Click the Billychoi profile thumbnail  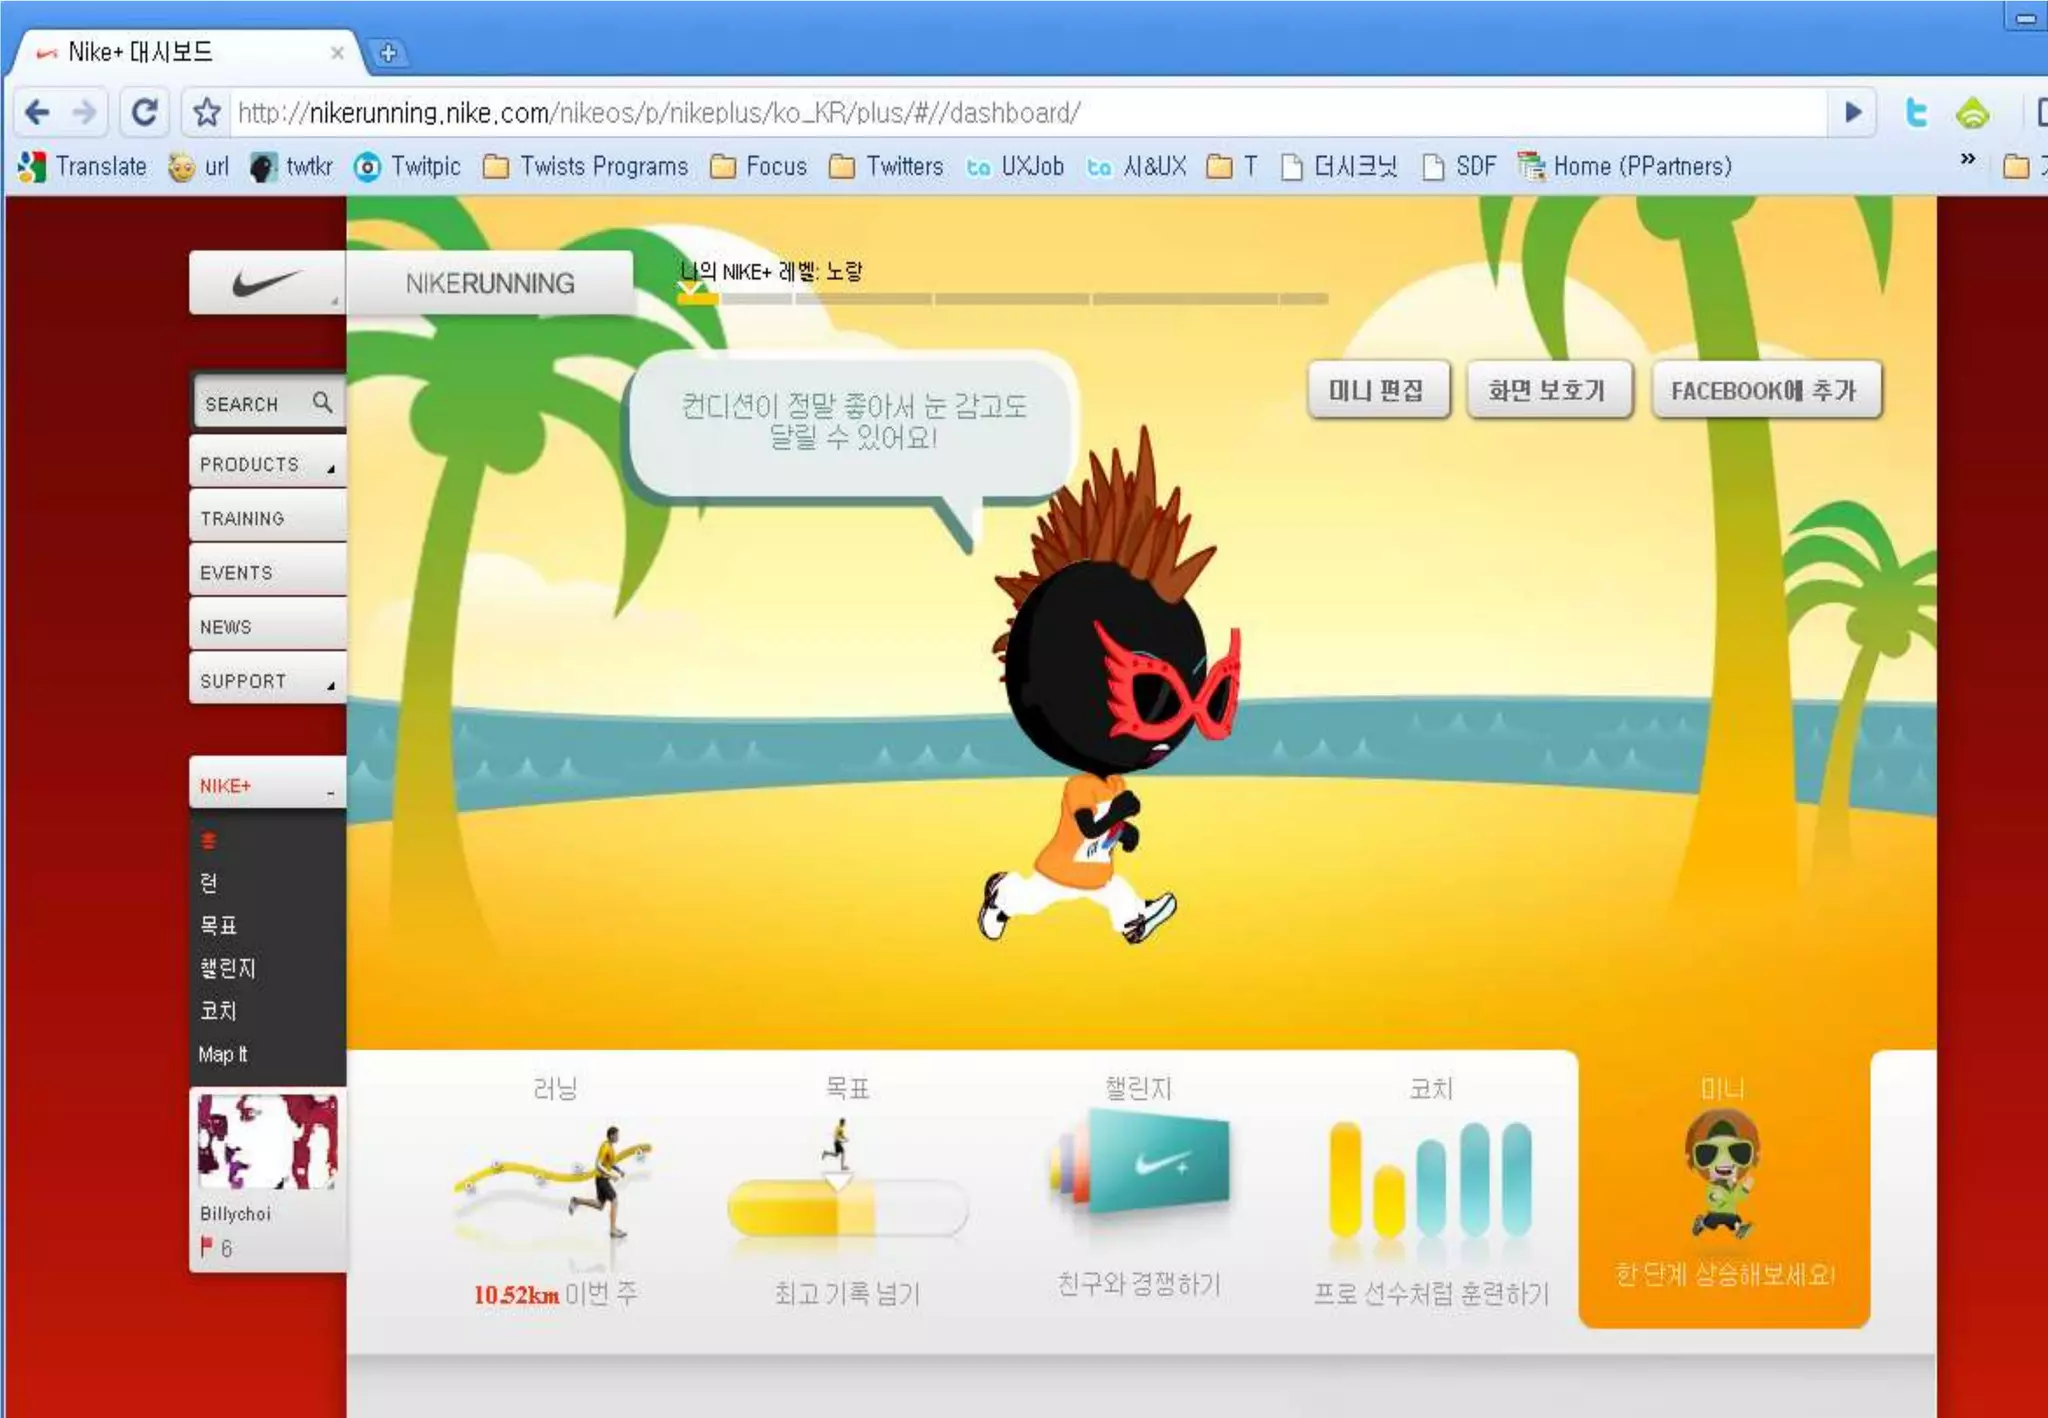[266, 1142]
